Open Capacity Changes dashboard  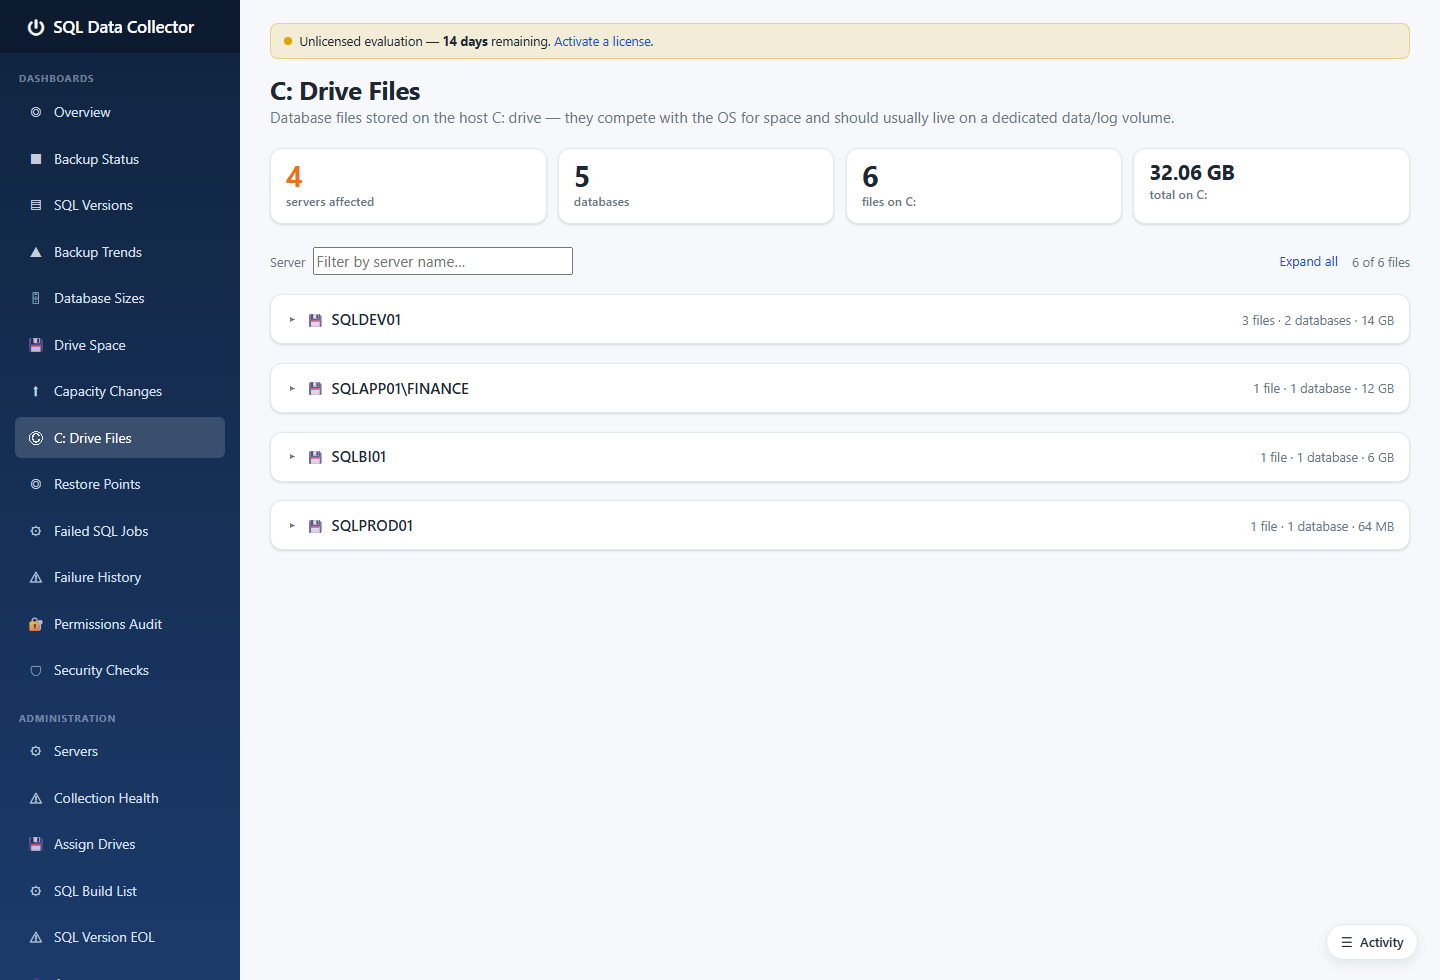click(120, 391)
